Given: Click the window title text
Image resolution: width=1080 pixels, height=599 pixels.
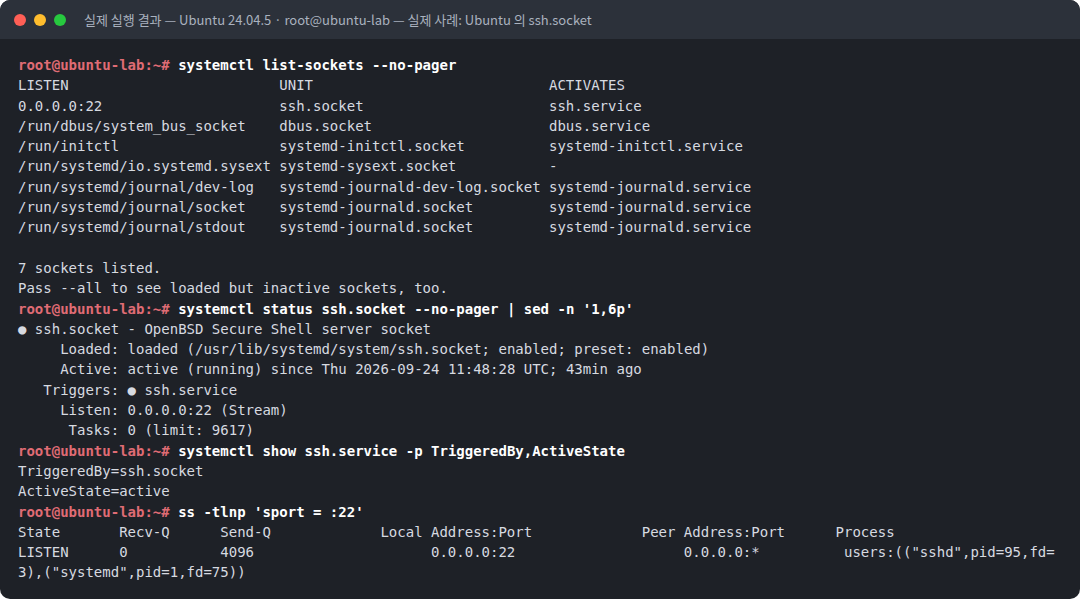Looking at the screenshot, I should point(338,21).
